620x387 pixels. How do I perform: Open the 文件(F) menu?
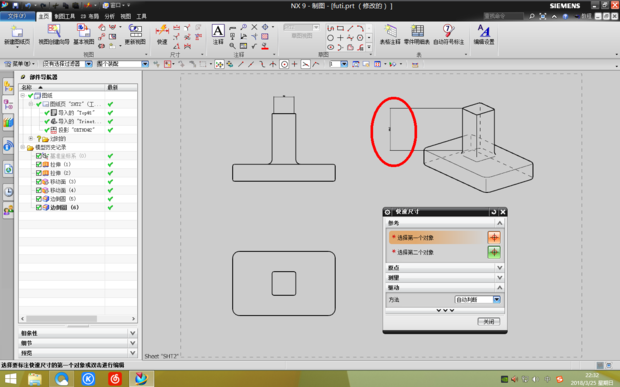[x=17, y=16]
